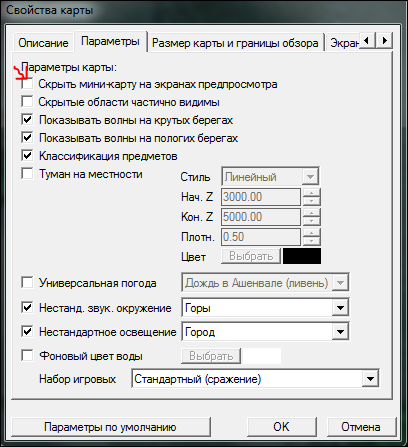Click the left tab scroll arrow
Image resolution: width=408 pixels, height=447 pixels.
click(x=367, y=41)
